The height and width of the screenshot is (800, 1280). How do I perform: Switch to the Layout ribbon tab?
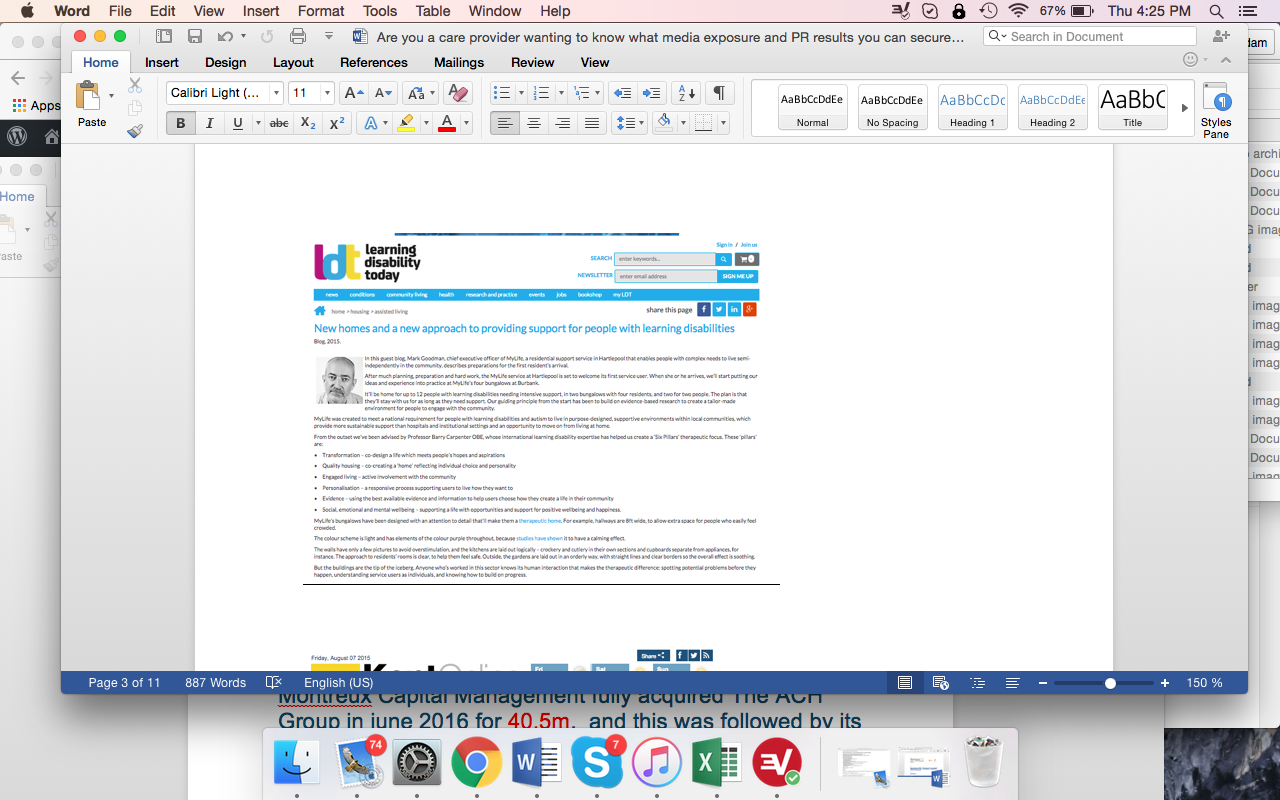[x=293, y=62]
